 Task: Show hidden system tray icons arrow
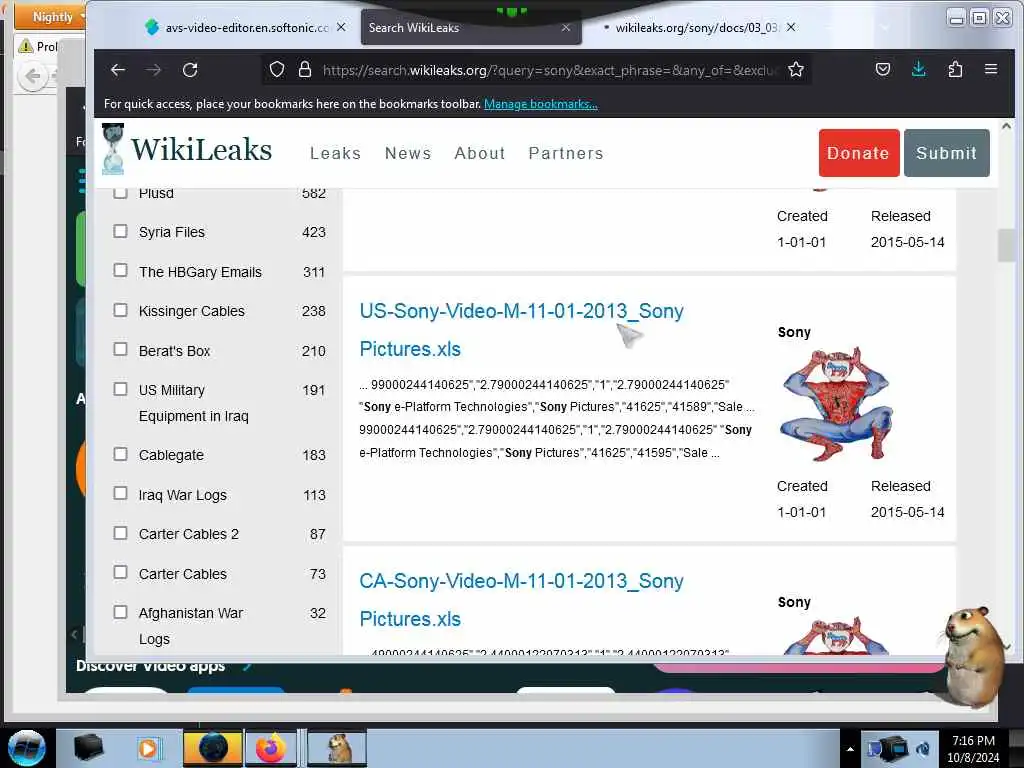850,749
